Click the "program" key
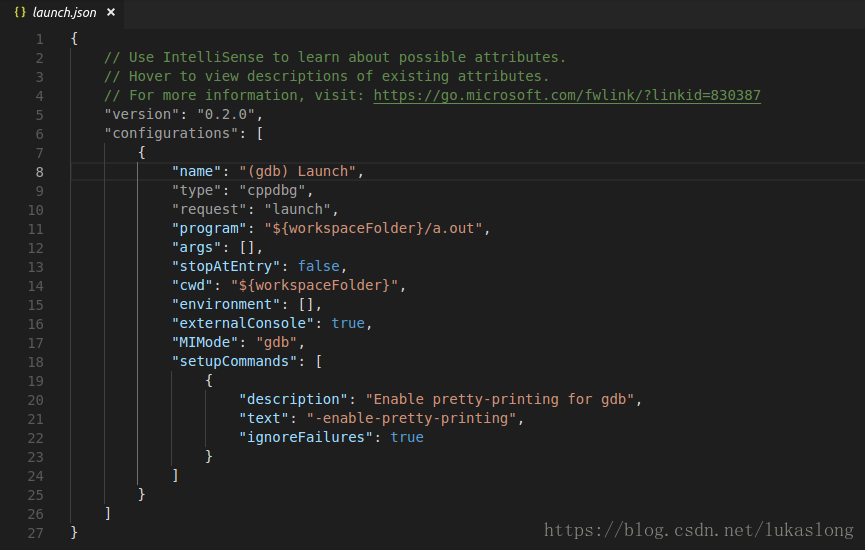This screenshot has width=865, height=550. tap(210, 228)
